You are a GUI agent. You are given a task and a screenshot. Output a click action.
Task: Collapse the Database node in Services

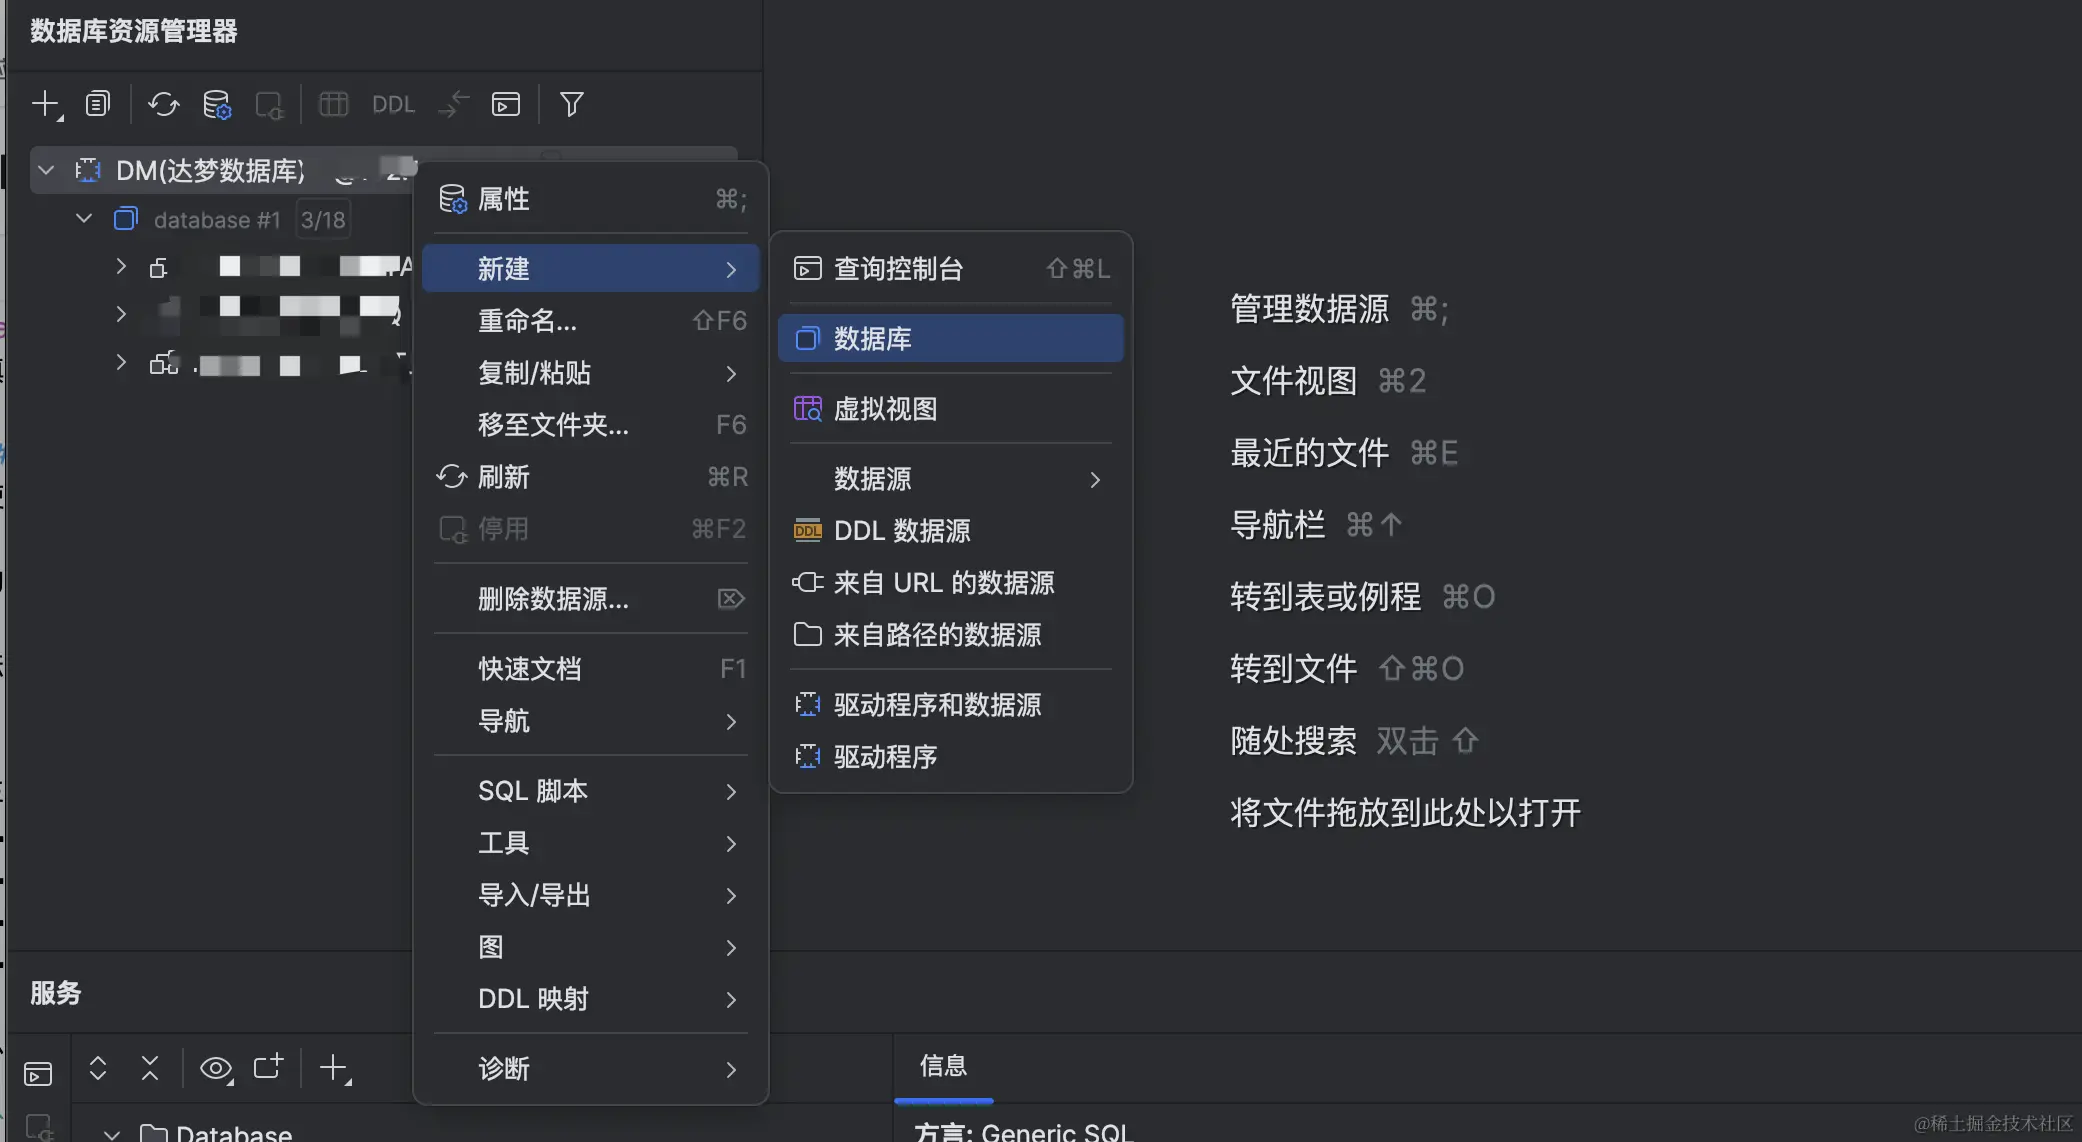tap(112, 1134)
